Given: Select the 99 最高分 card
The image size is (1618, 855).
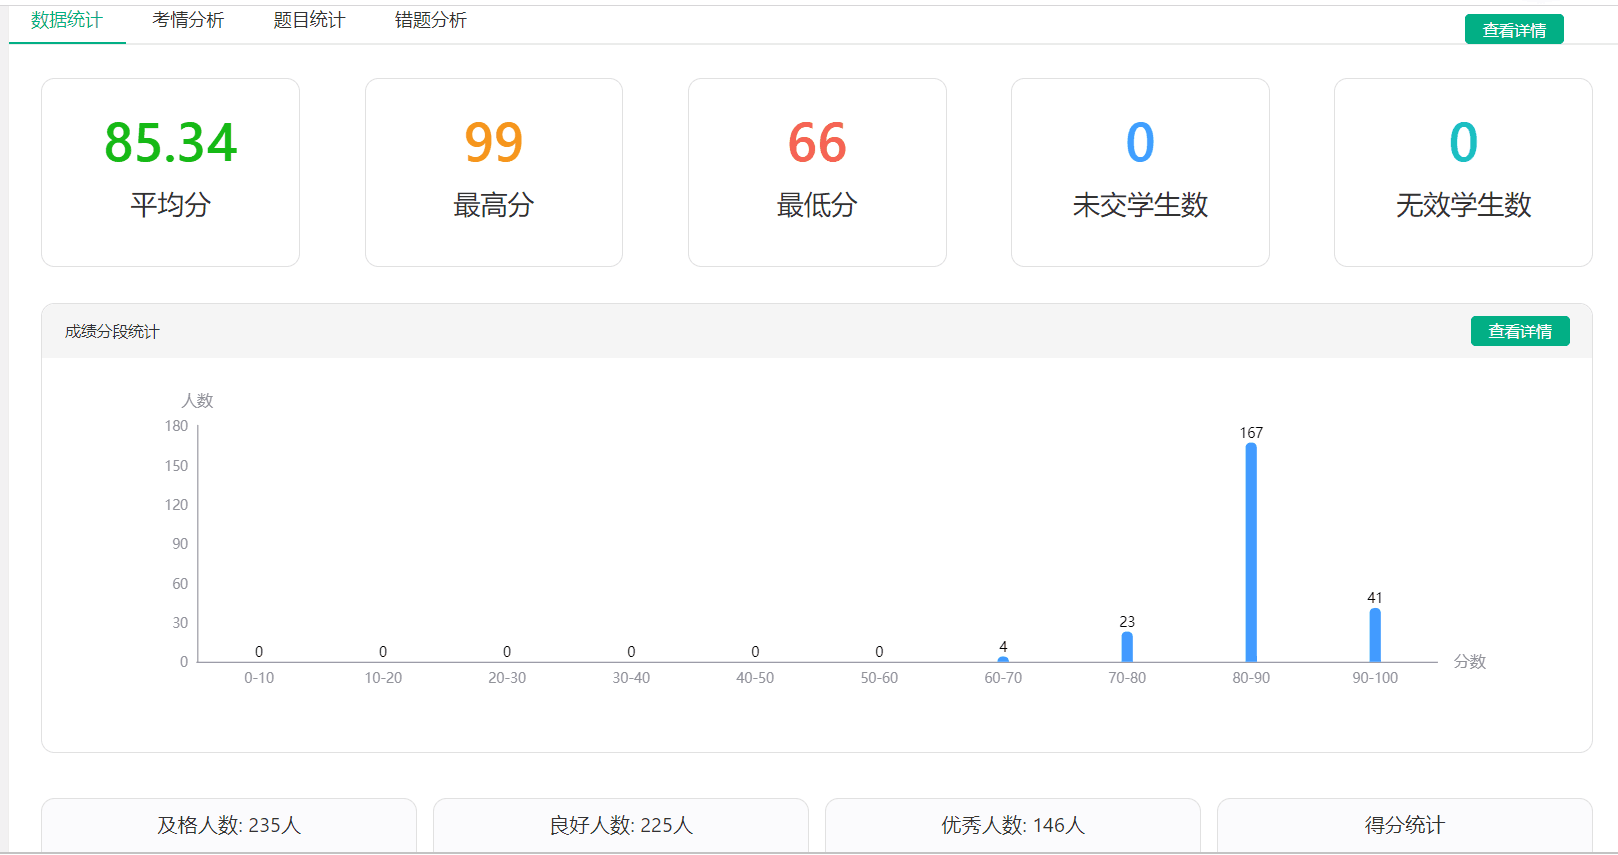Looking at the screenshot, I should 493,172.
